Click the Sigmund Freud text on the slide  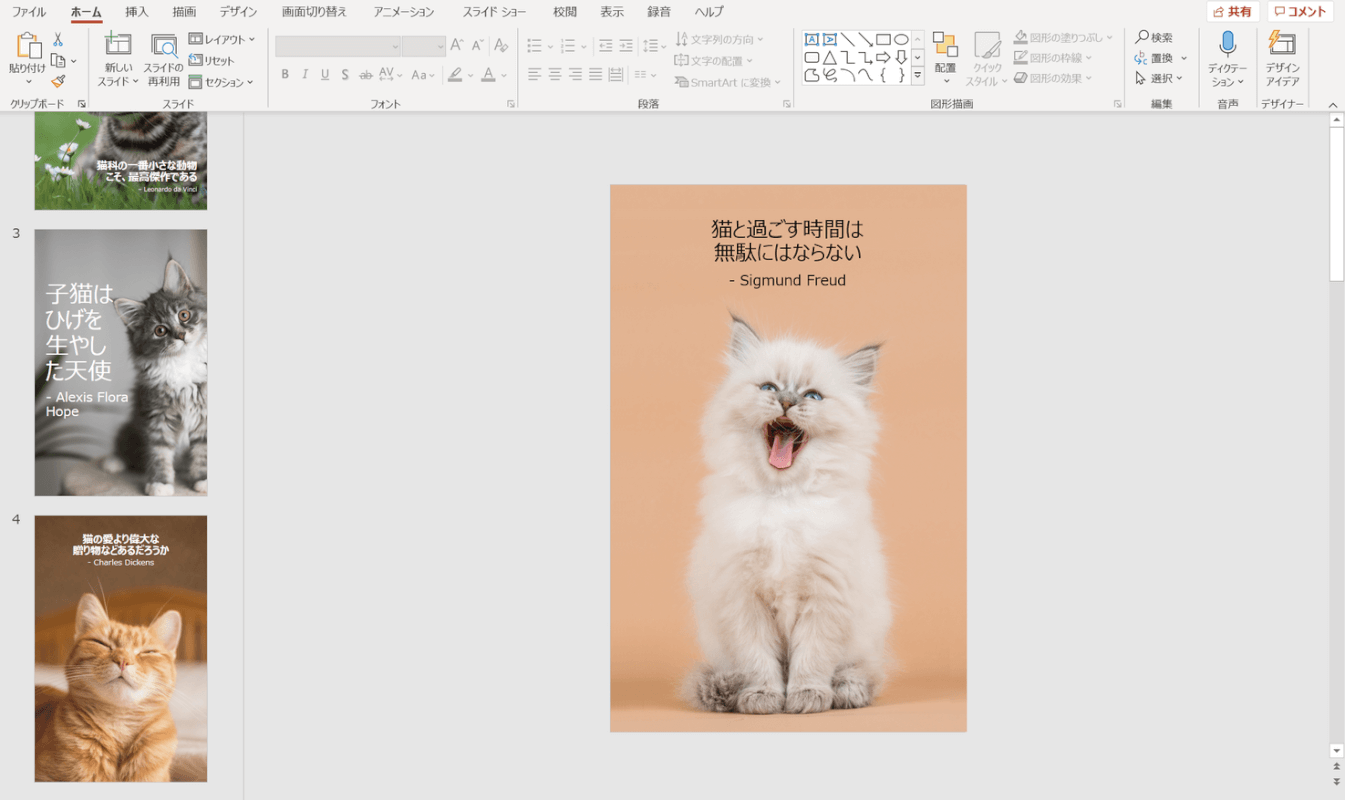pyautogui.click(x=787, y=280)
